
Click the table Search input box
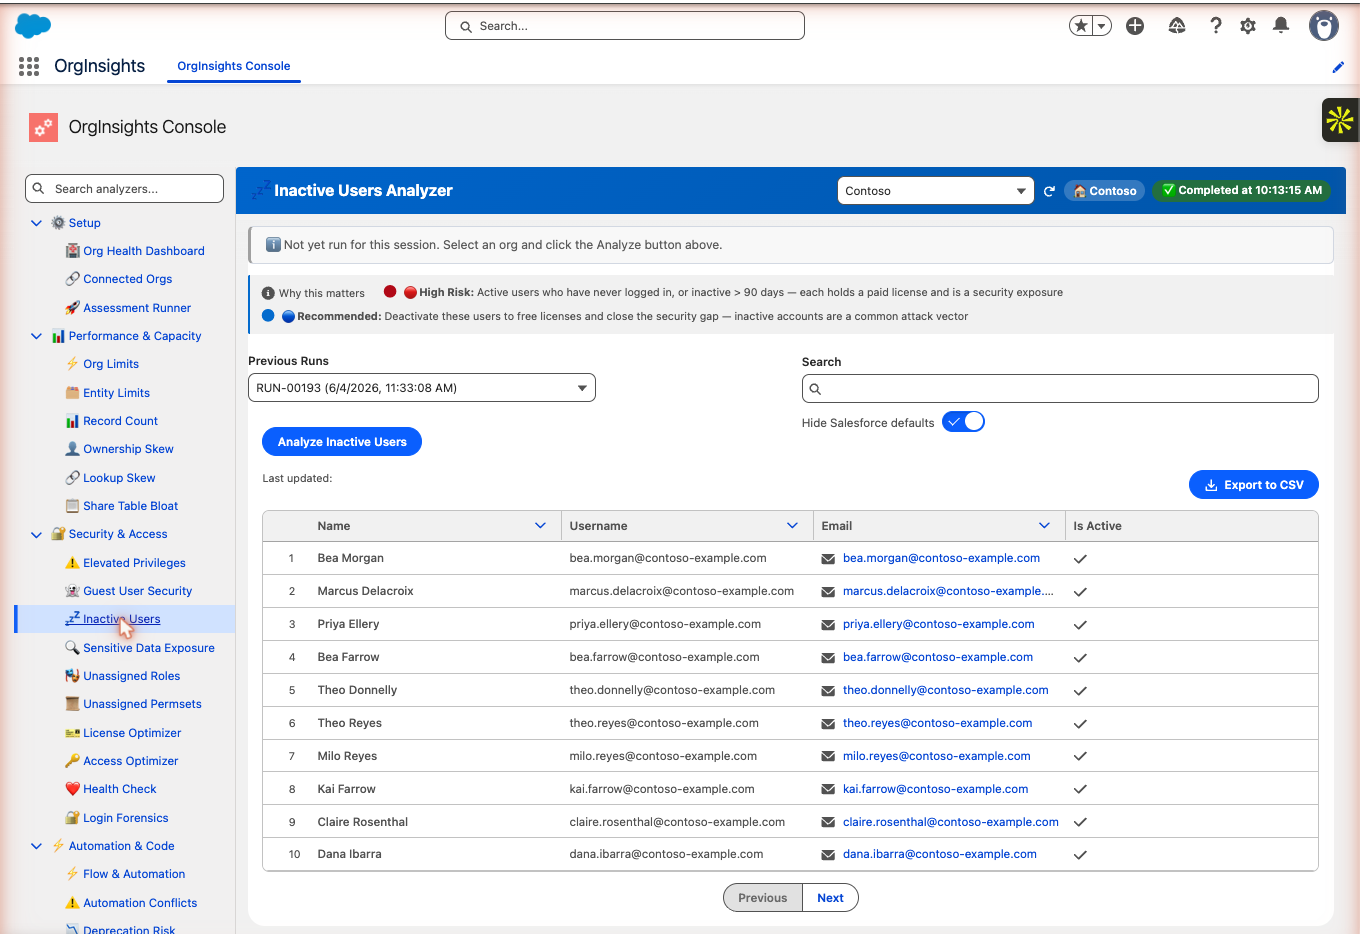click(1060, 389)
